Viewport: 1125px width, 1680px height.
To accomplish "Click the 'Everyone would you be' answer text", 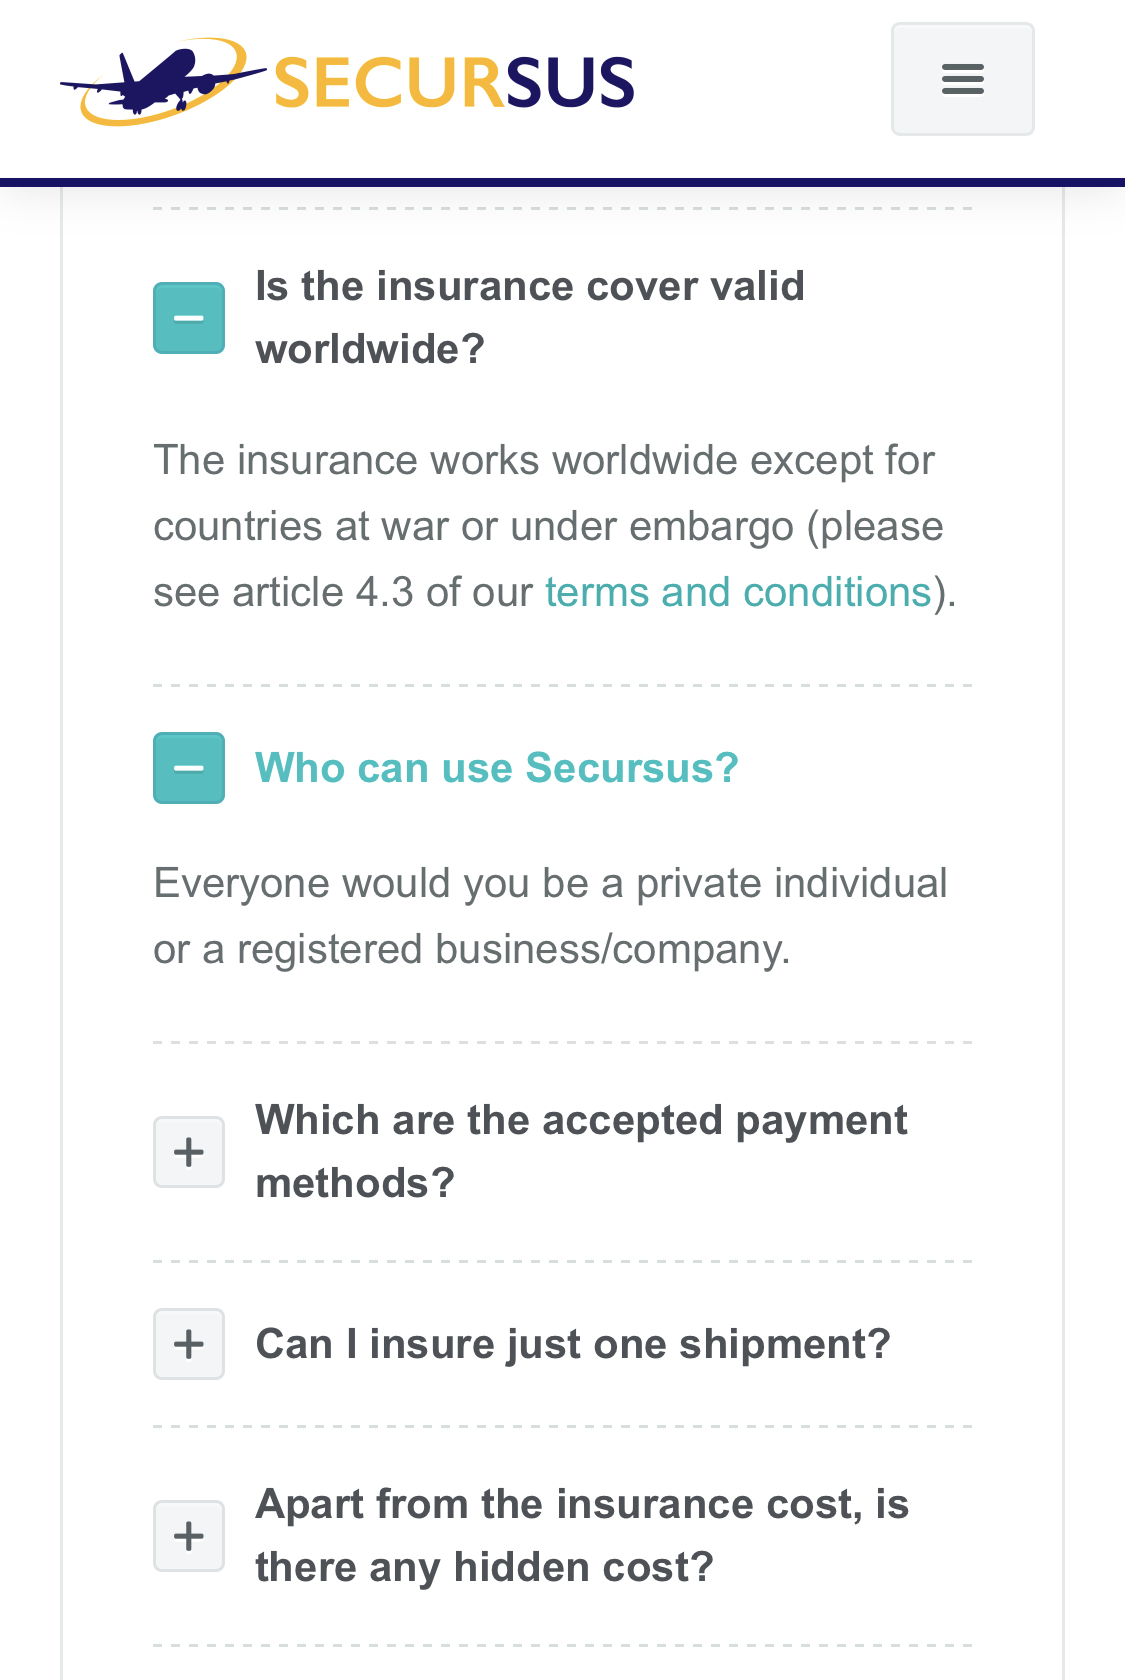I will click(550, 916).
